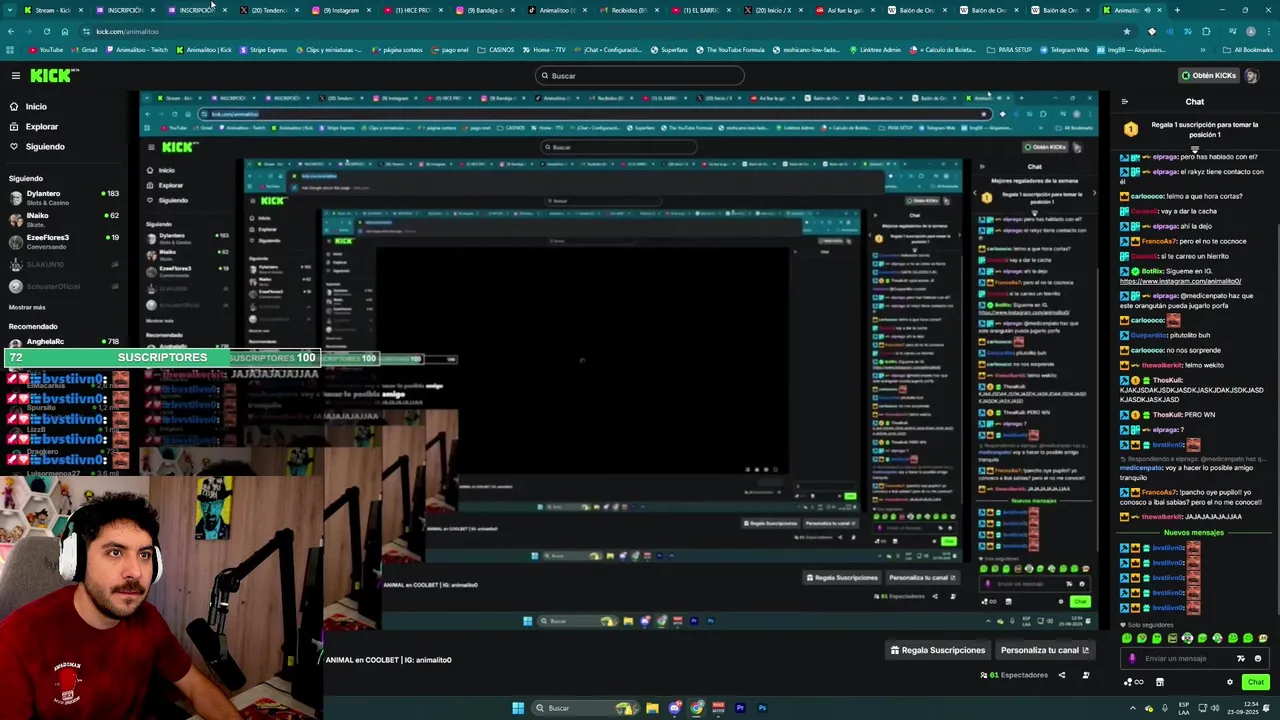
Task: Switch to the (20) Tendencias X tab
Action: pos(268,10)
